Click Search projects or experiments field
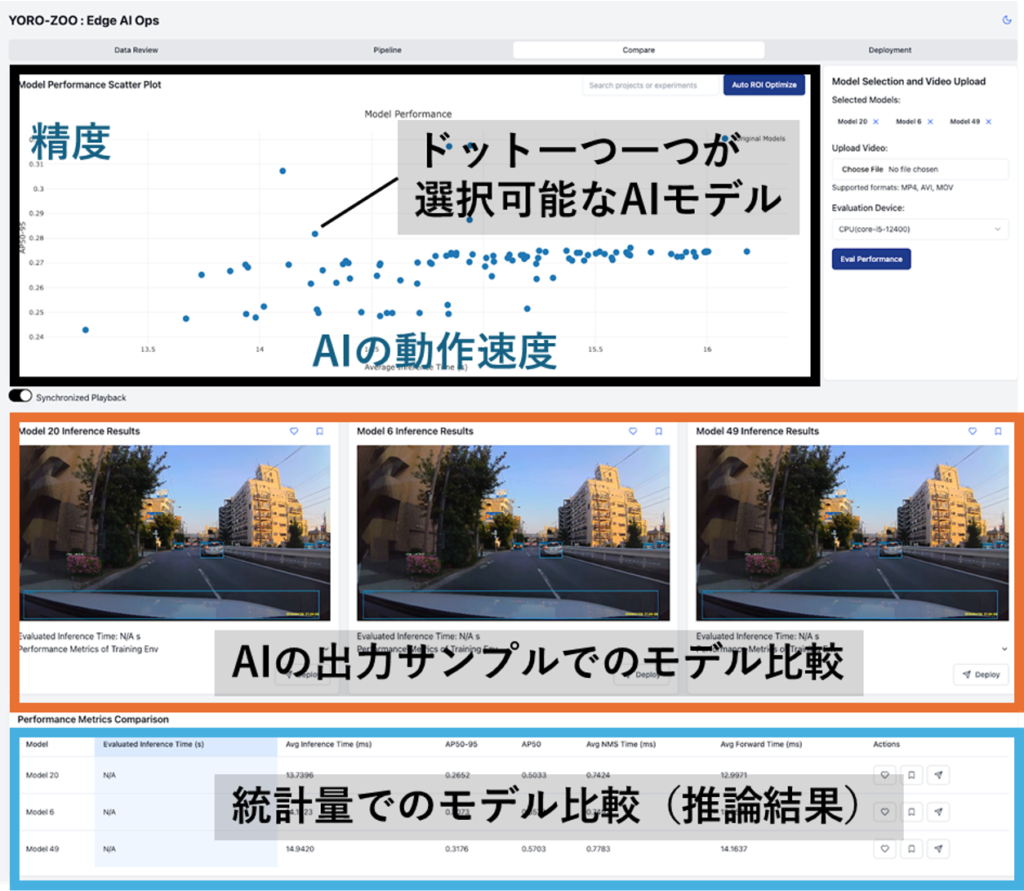Viewport: 1024px width, 891px height. (x=650, y=85)
